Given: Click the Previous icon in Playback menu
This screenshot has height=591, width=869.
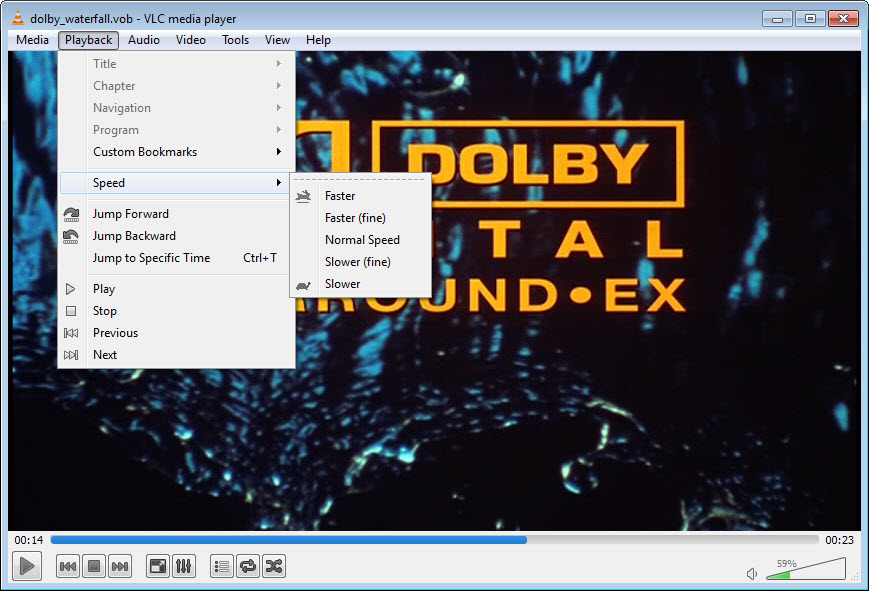Looking at the screenshot, I should [71, 333].
